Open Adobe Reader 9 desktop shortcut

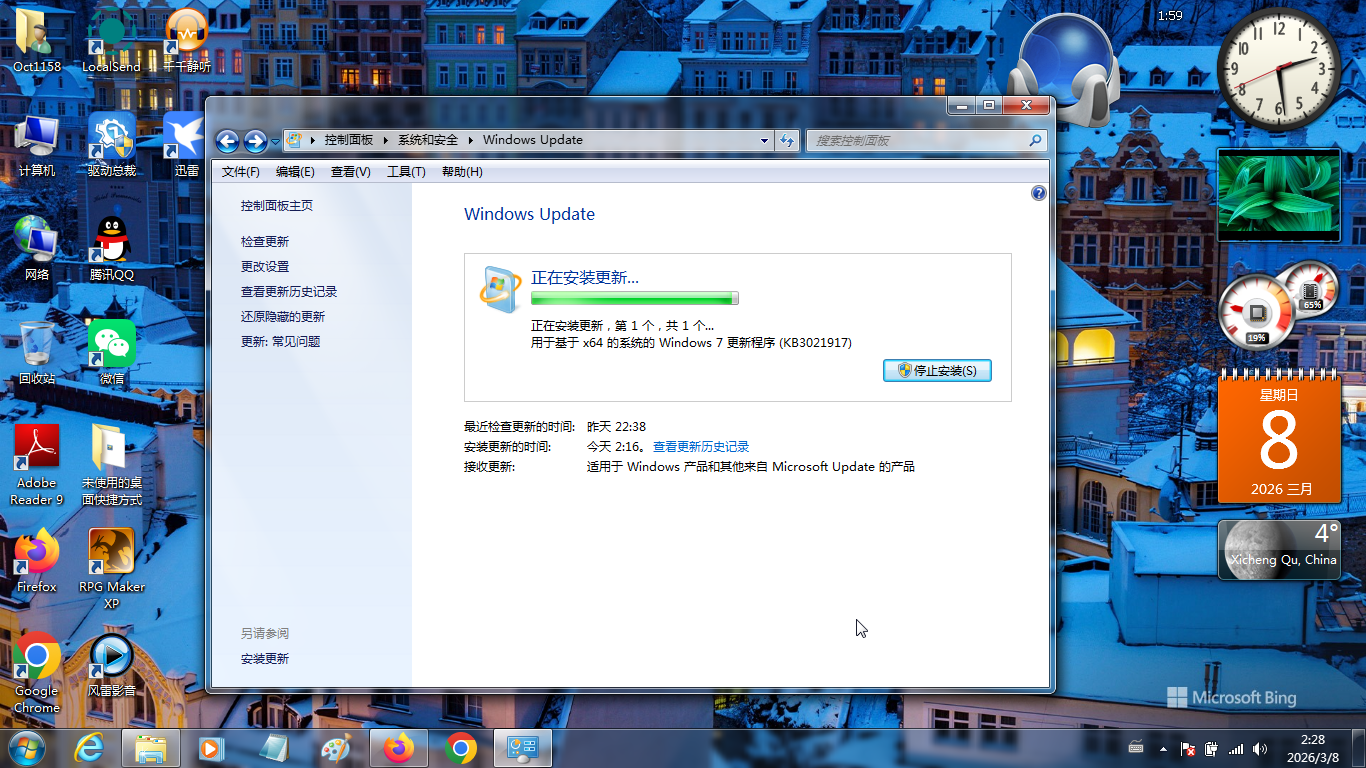(37, 449)
